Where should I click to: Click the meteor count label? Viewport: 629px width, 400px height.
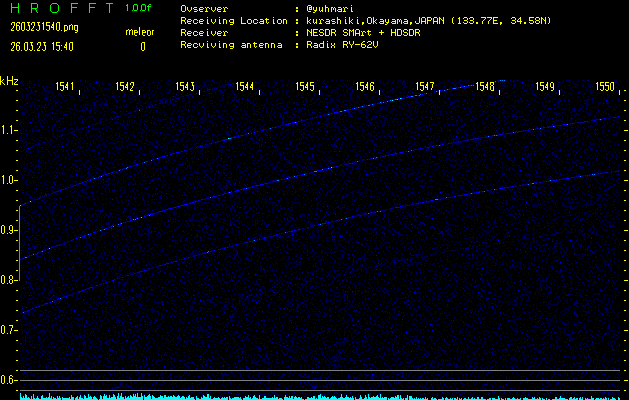pyautogui.click(x=139, y=32)
